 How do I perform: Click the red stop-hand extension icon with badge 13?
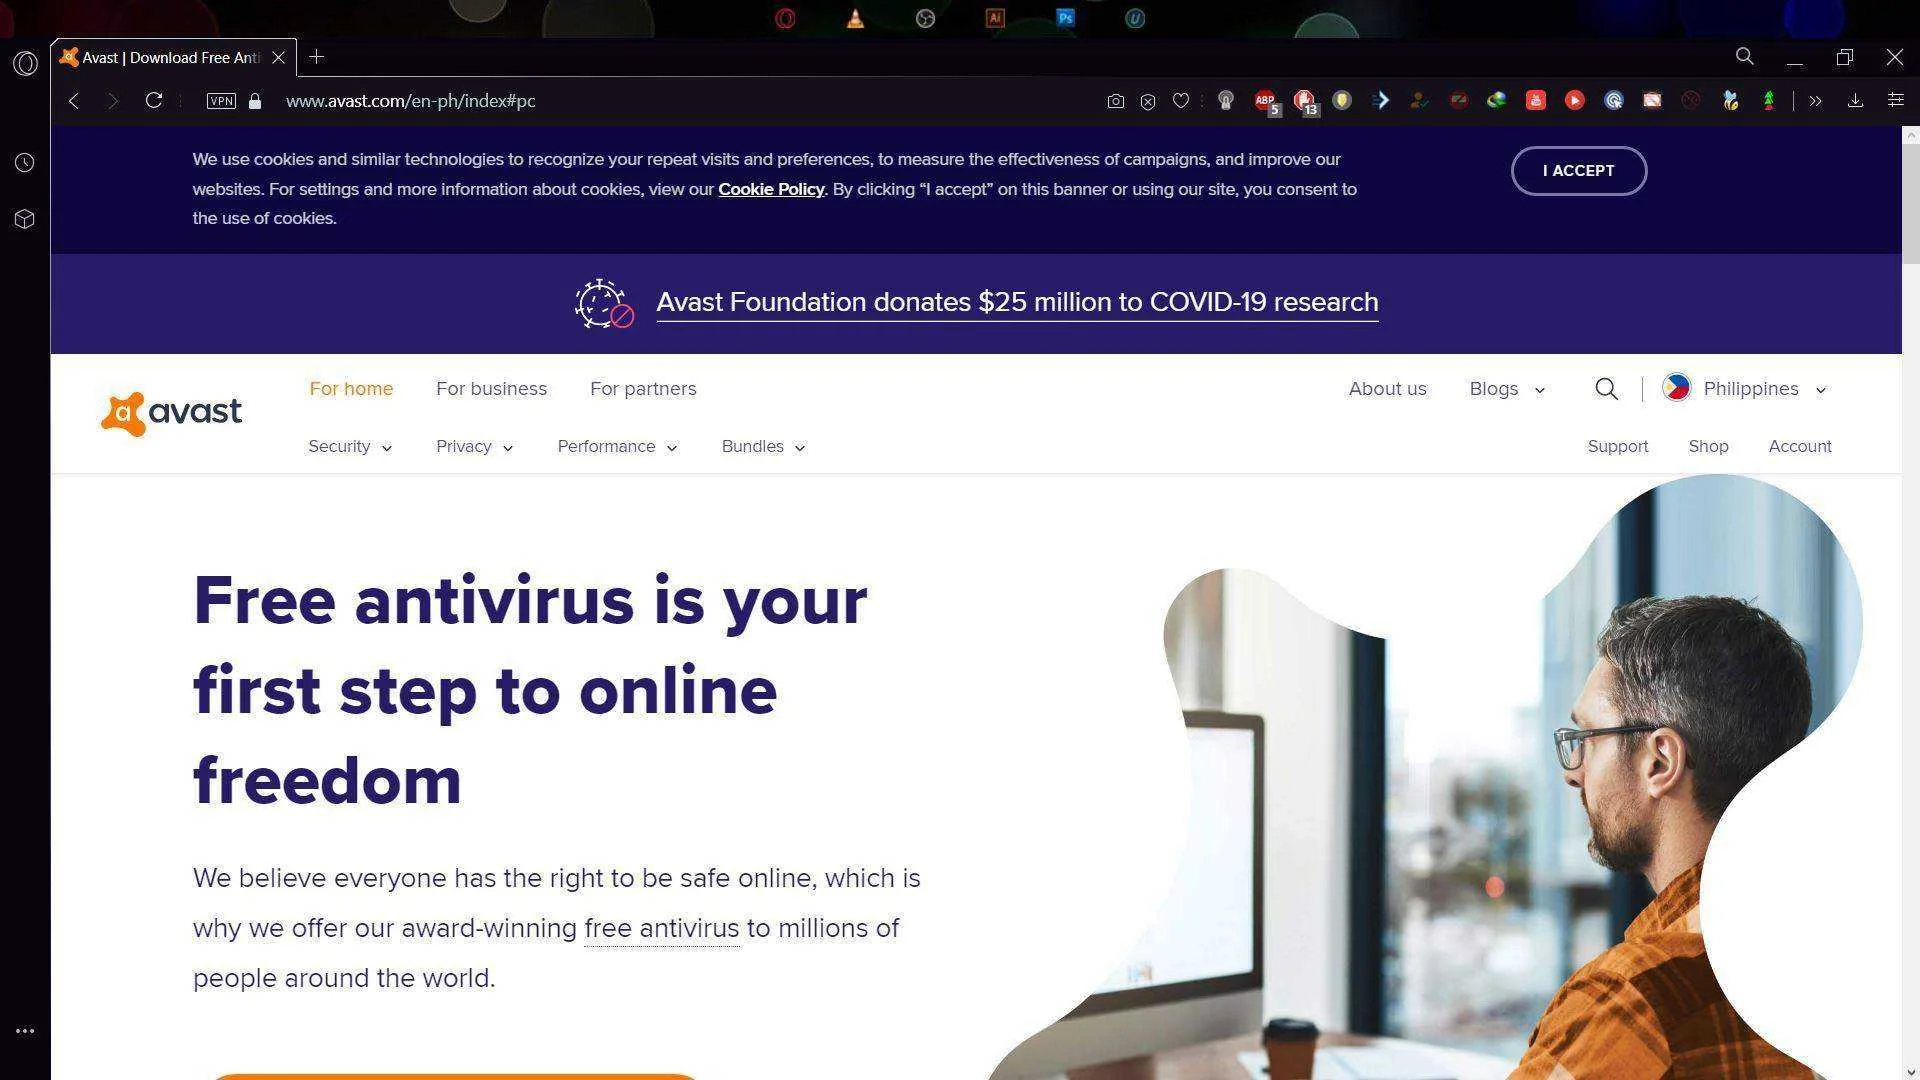coord(1305,101)
